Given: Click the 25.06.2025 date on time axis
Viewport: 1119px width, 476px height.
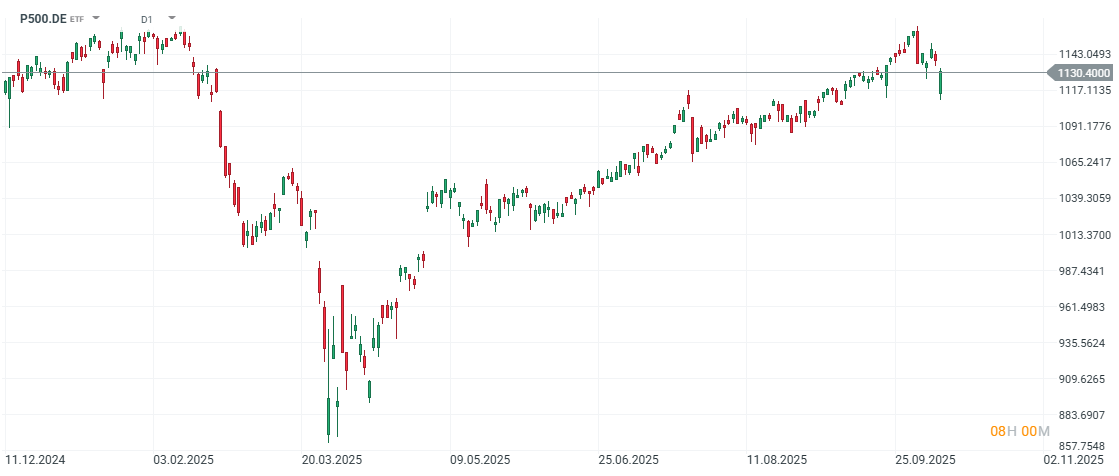Looking at the screenshot, I should click(628, 460).
